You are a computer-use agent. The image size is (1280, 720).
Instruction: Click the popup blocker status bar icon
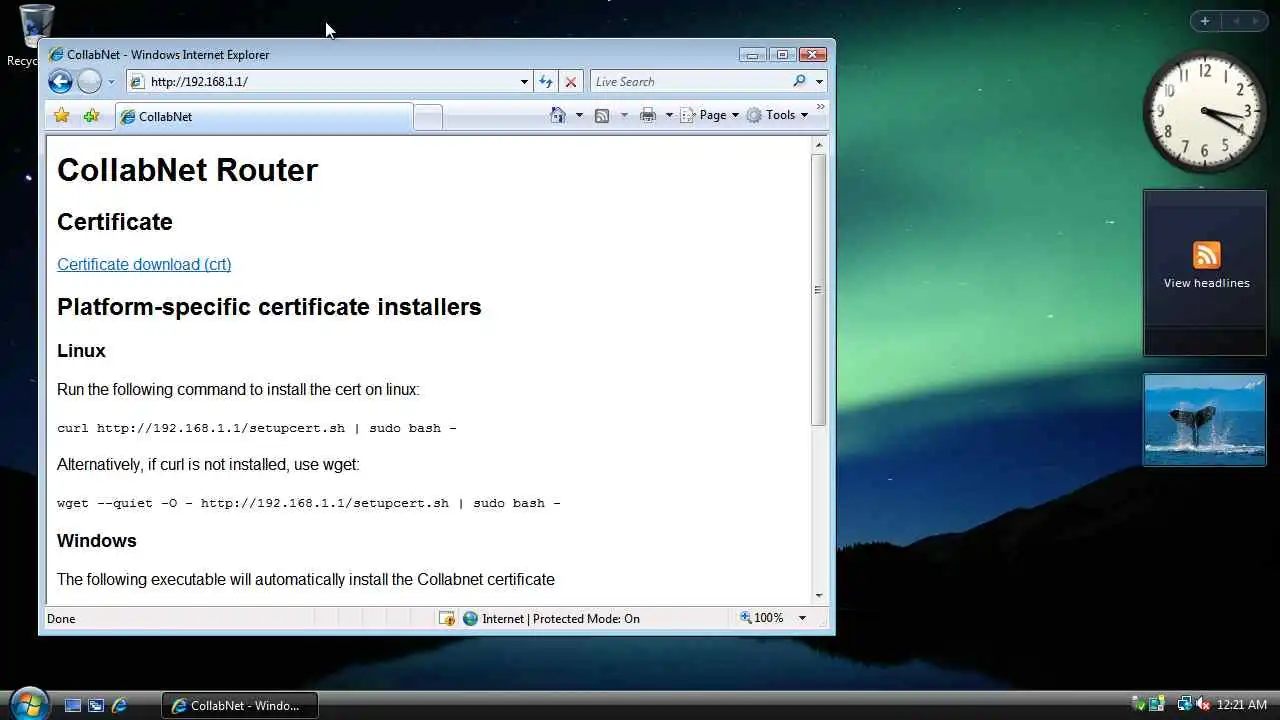[447, 618]
